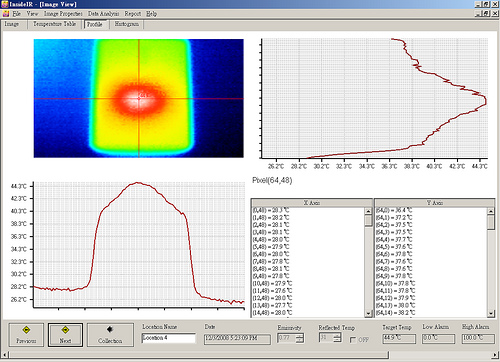Click the document icon left of File menu
The image size is (500, 362).
coord(6,14)
